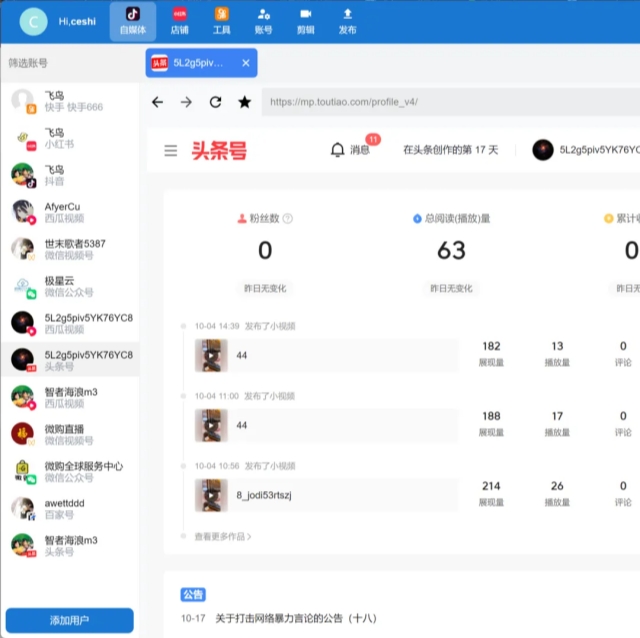Open the 账号 tab in top bar

(x=263, y=22)
